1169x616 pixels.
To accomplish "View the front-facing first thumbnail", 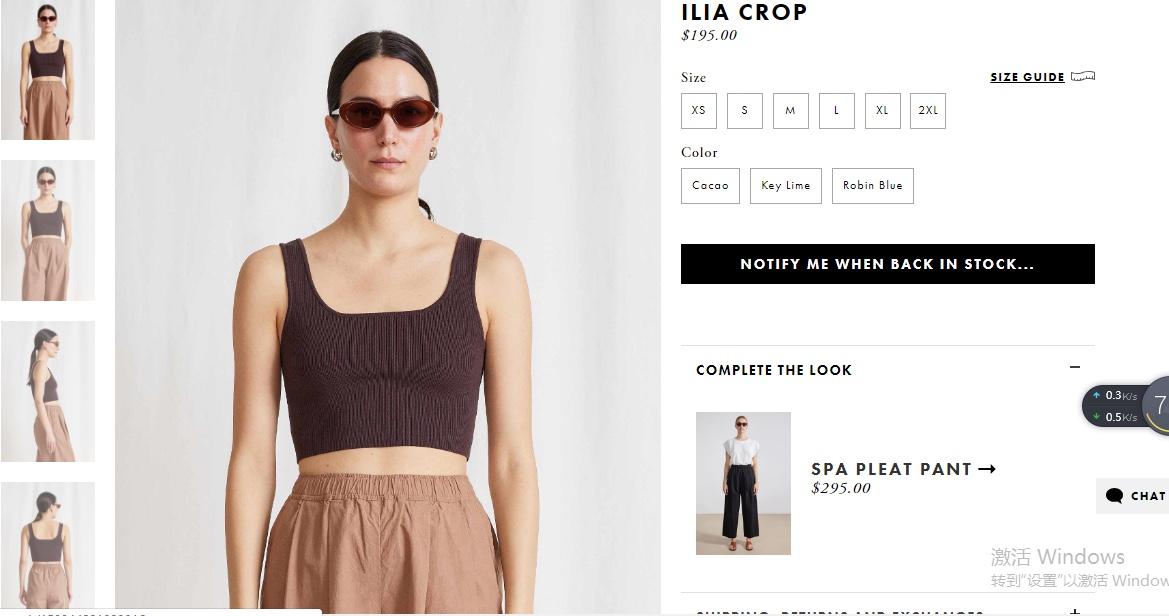I will pos(48,70).
